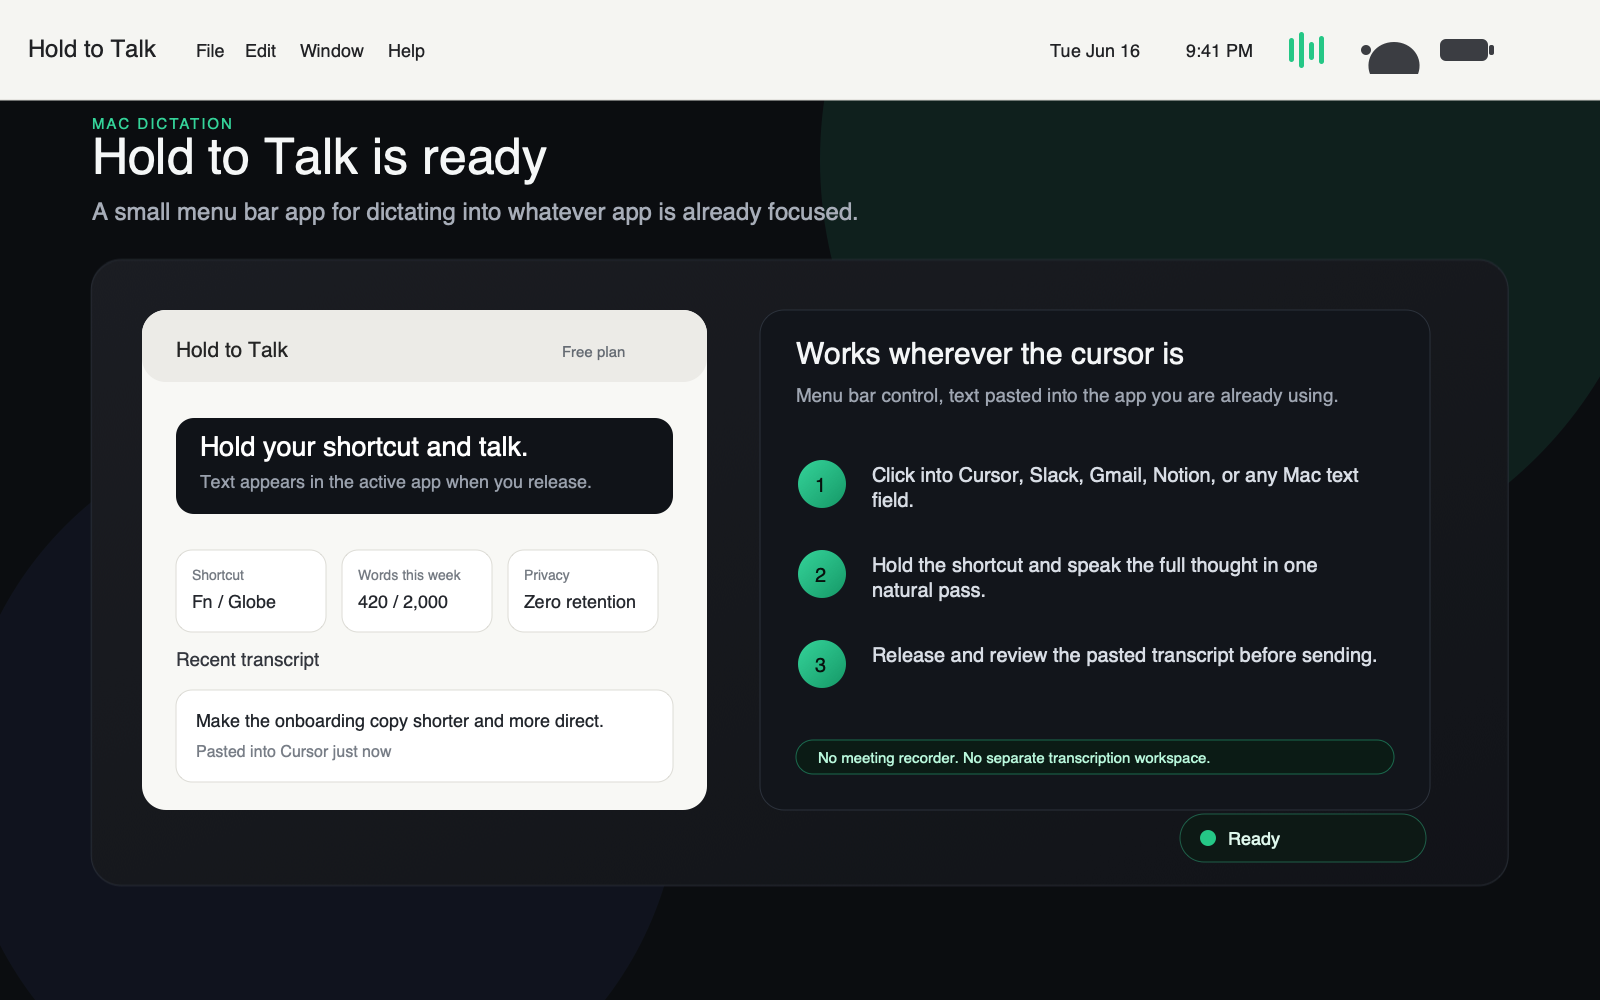Click the Recent transcript label
Image resolution: width=1600 pixels, height=1000 pixels.
[x=248, y=660]
